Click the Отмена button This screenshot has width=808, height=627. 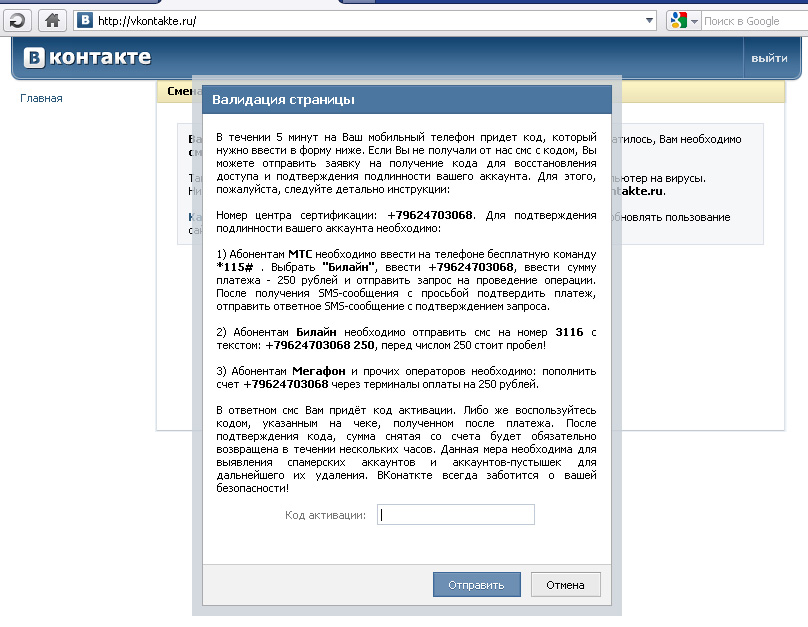tap(565, 585)
